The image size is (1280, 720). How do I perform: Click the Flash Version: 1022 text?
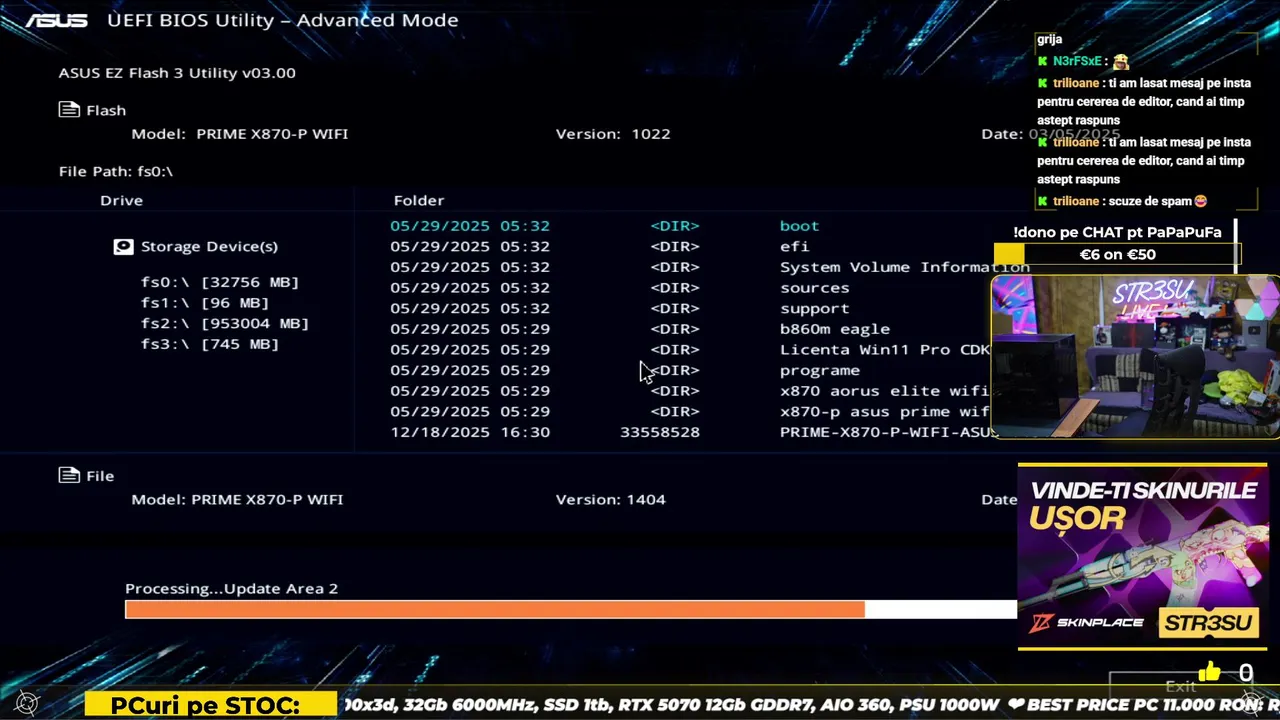[x=613, y=133]
